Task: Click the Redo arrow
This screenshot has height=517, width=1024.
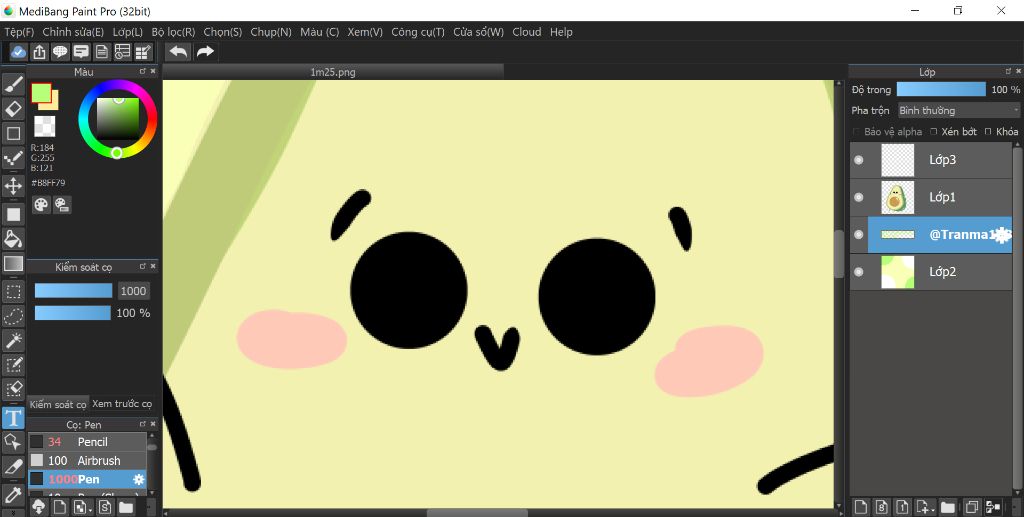Action: coord(205,52)
